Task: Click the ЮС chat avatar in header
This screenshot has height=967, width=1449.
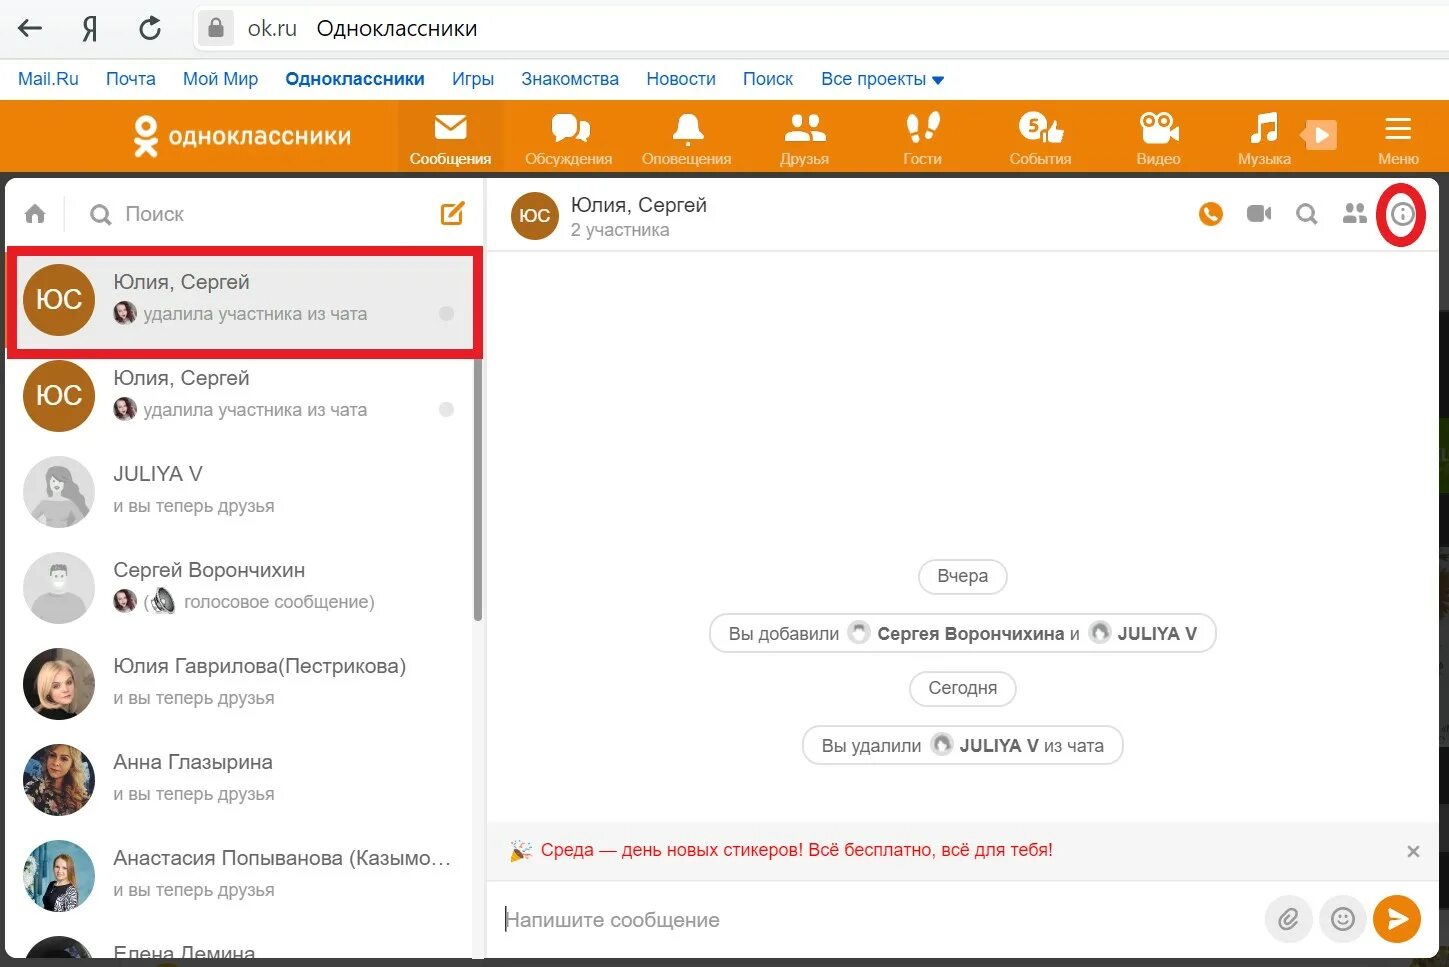Action: (535, 215)
